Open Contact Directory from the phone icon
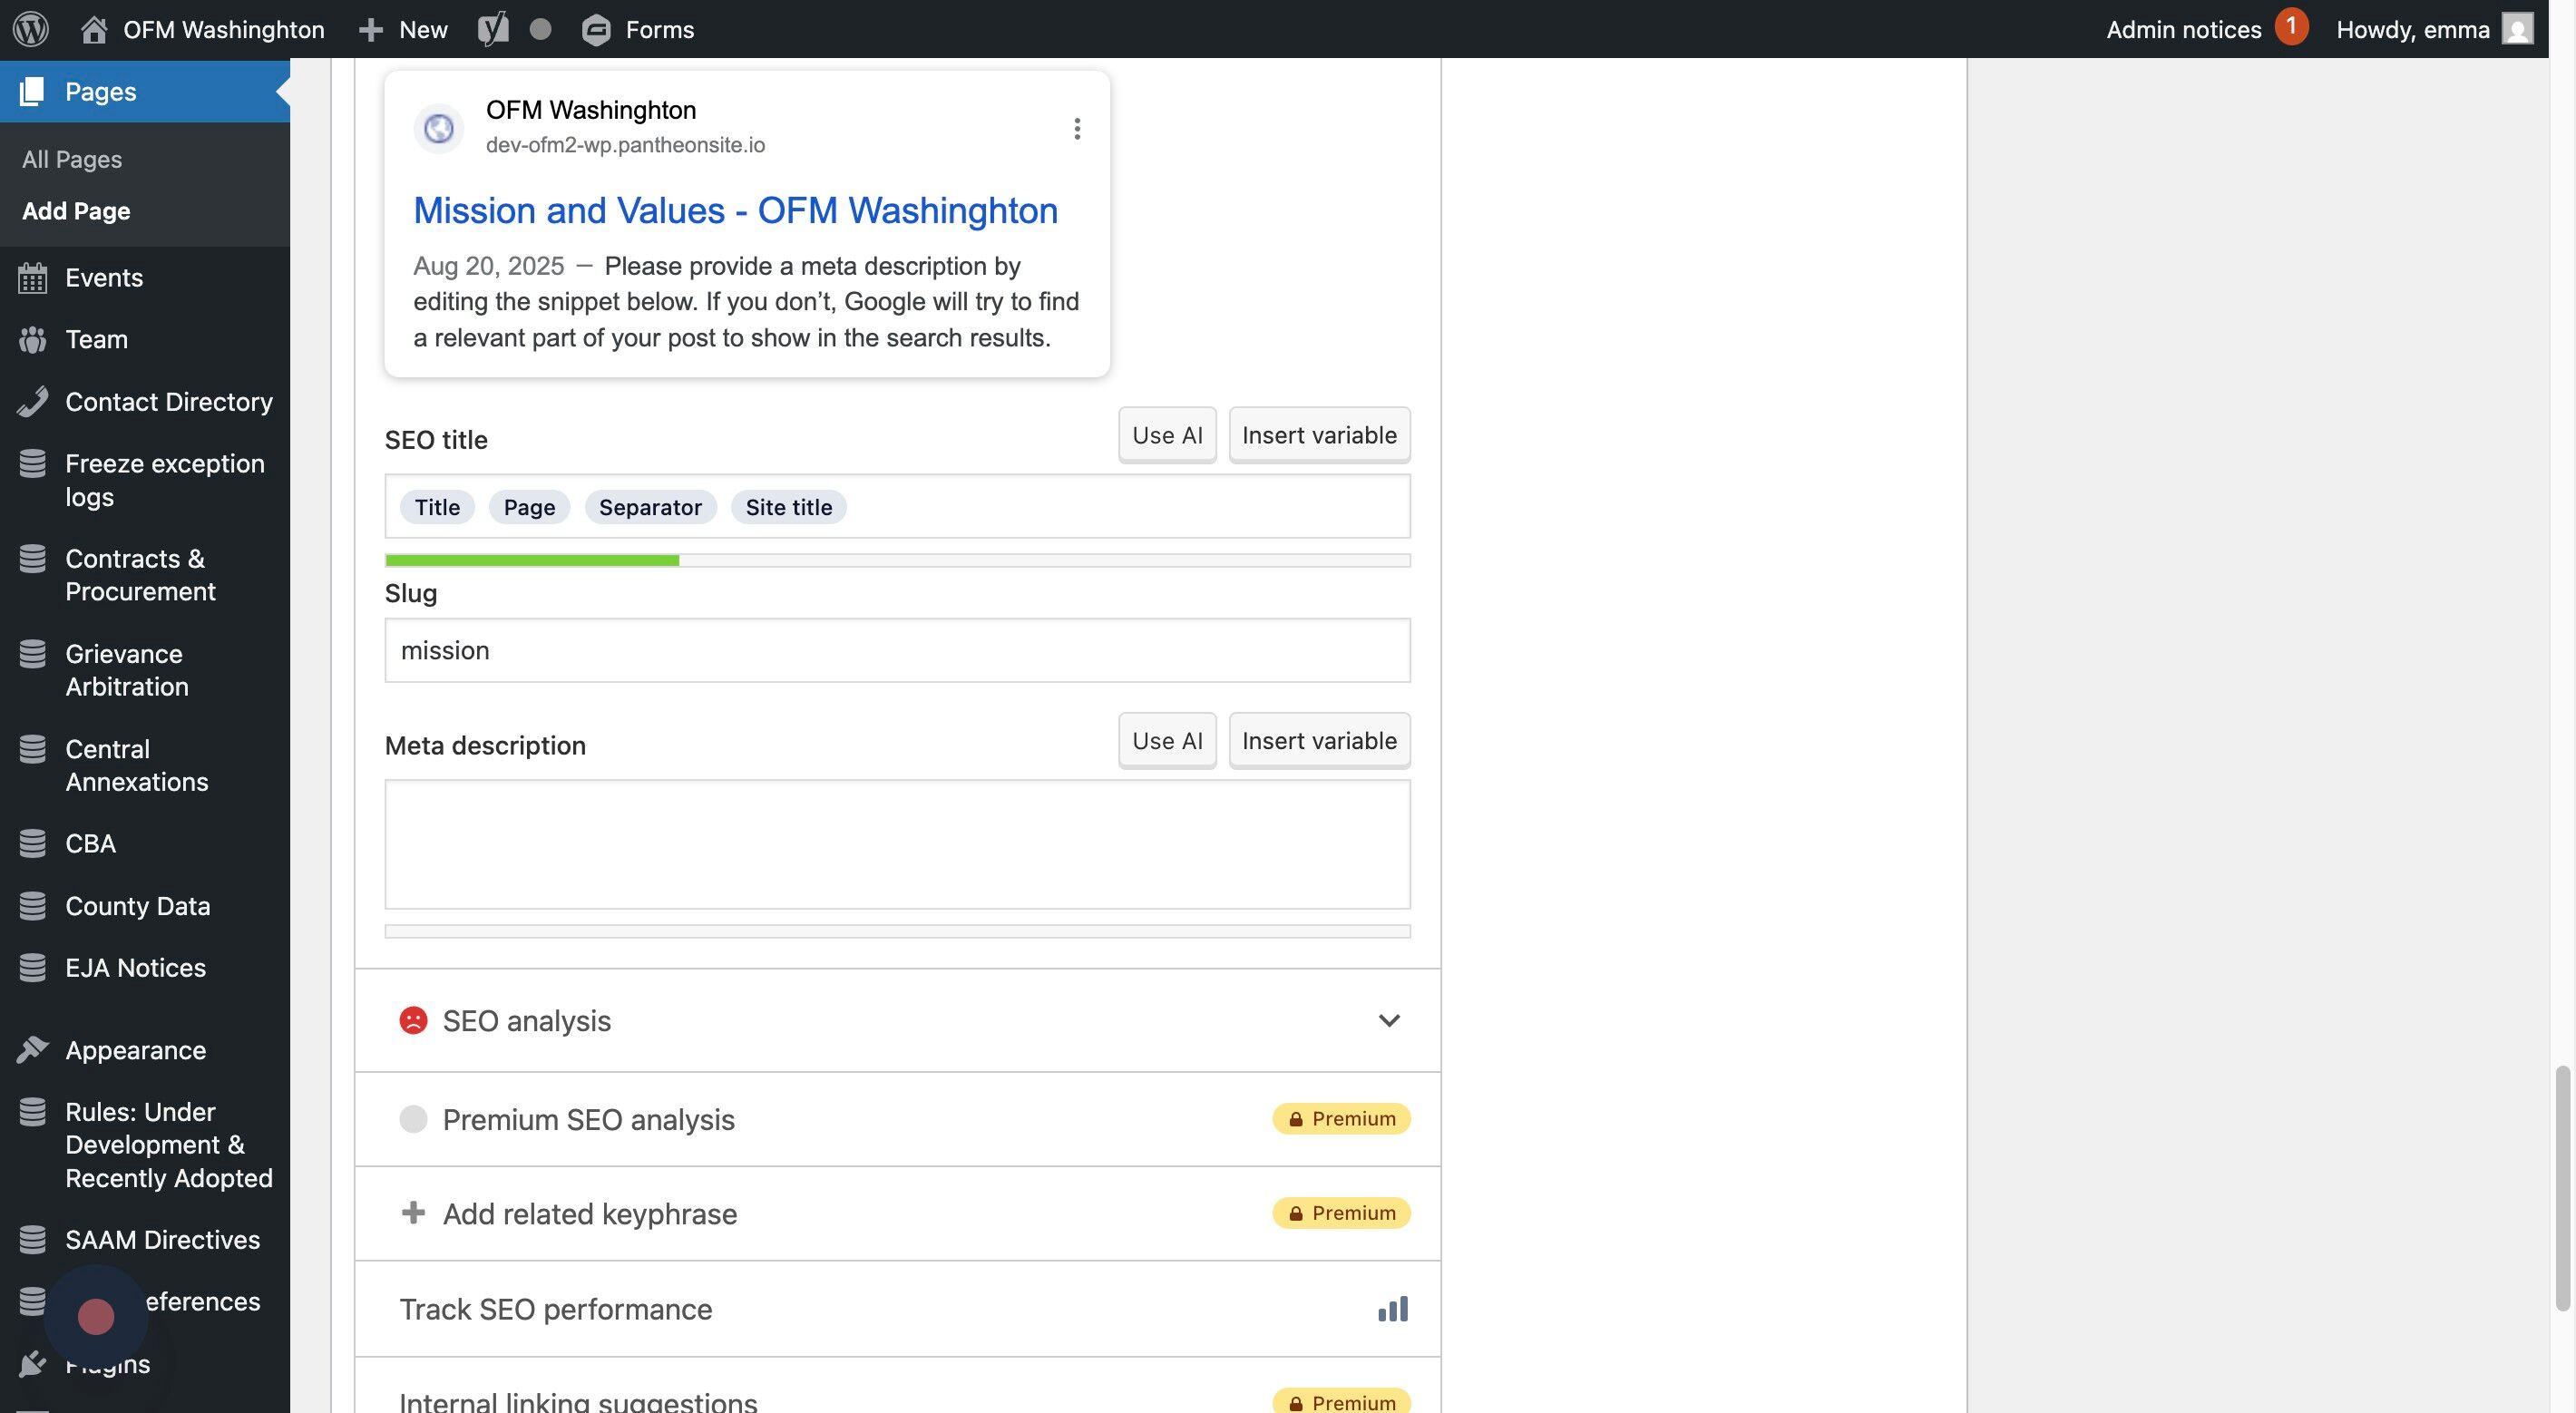 (32, 401)
